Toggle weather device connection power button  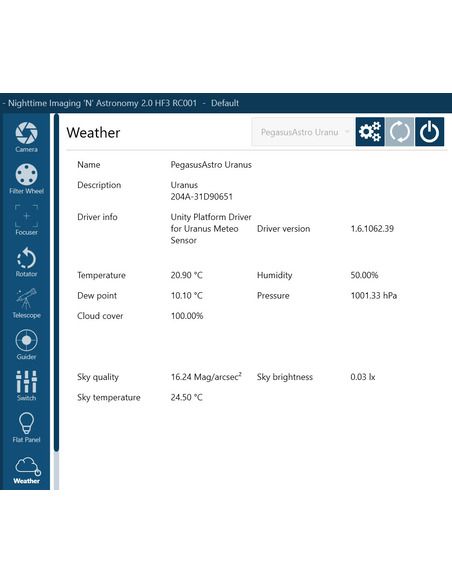pyautogui.click(x=429, y=132)
